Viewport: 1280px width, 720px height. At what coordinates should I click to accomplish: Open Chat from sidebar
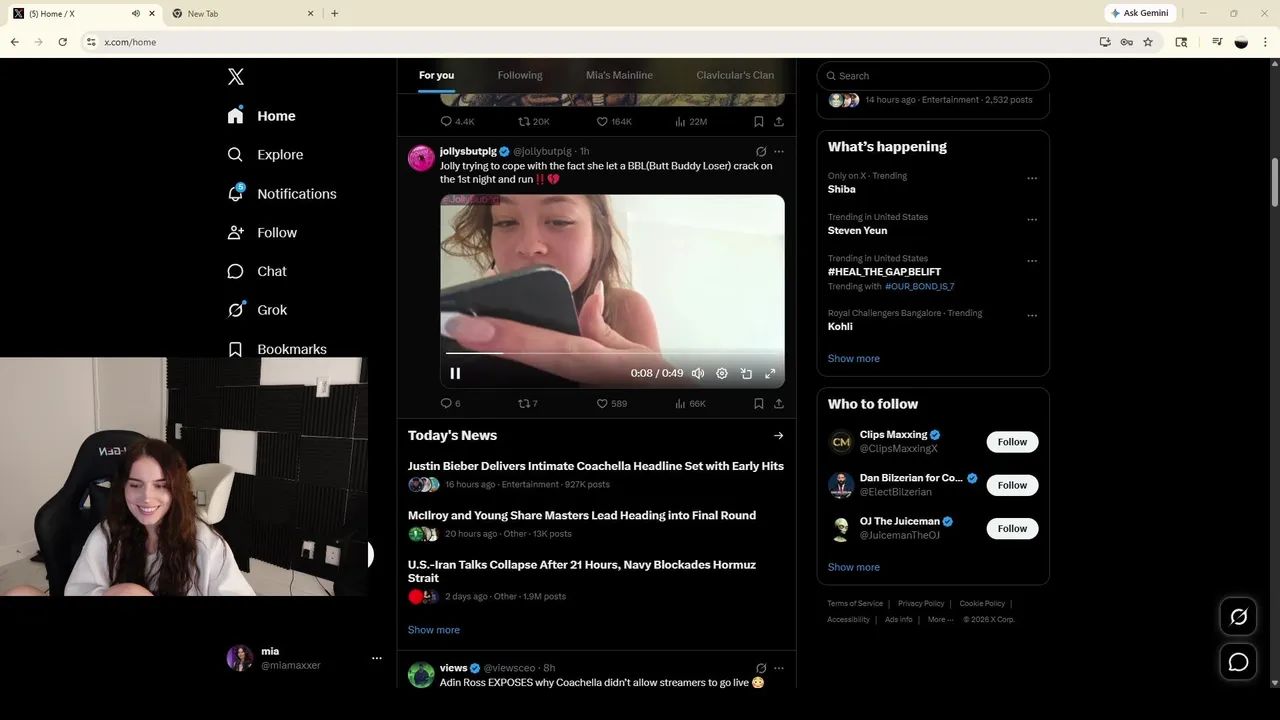pyautogui.click(x=257, y=271)
